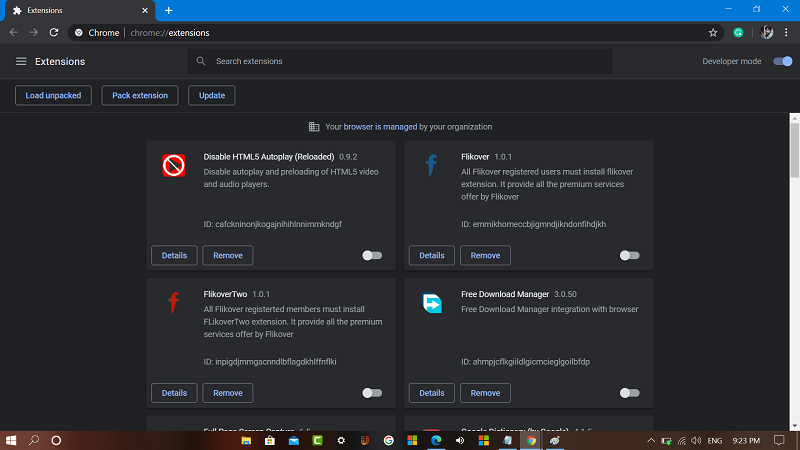Open a new browser tab

(x=168, y=10)
